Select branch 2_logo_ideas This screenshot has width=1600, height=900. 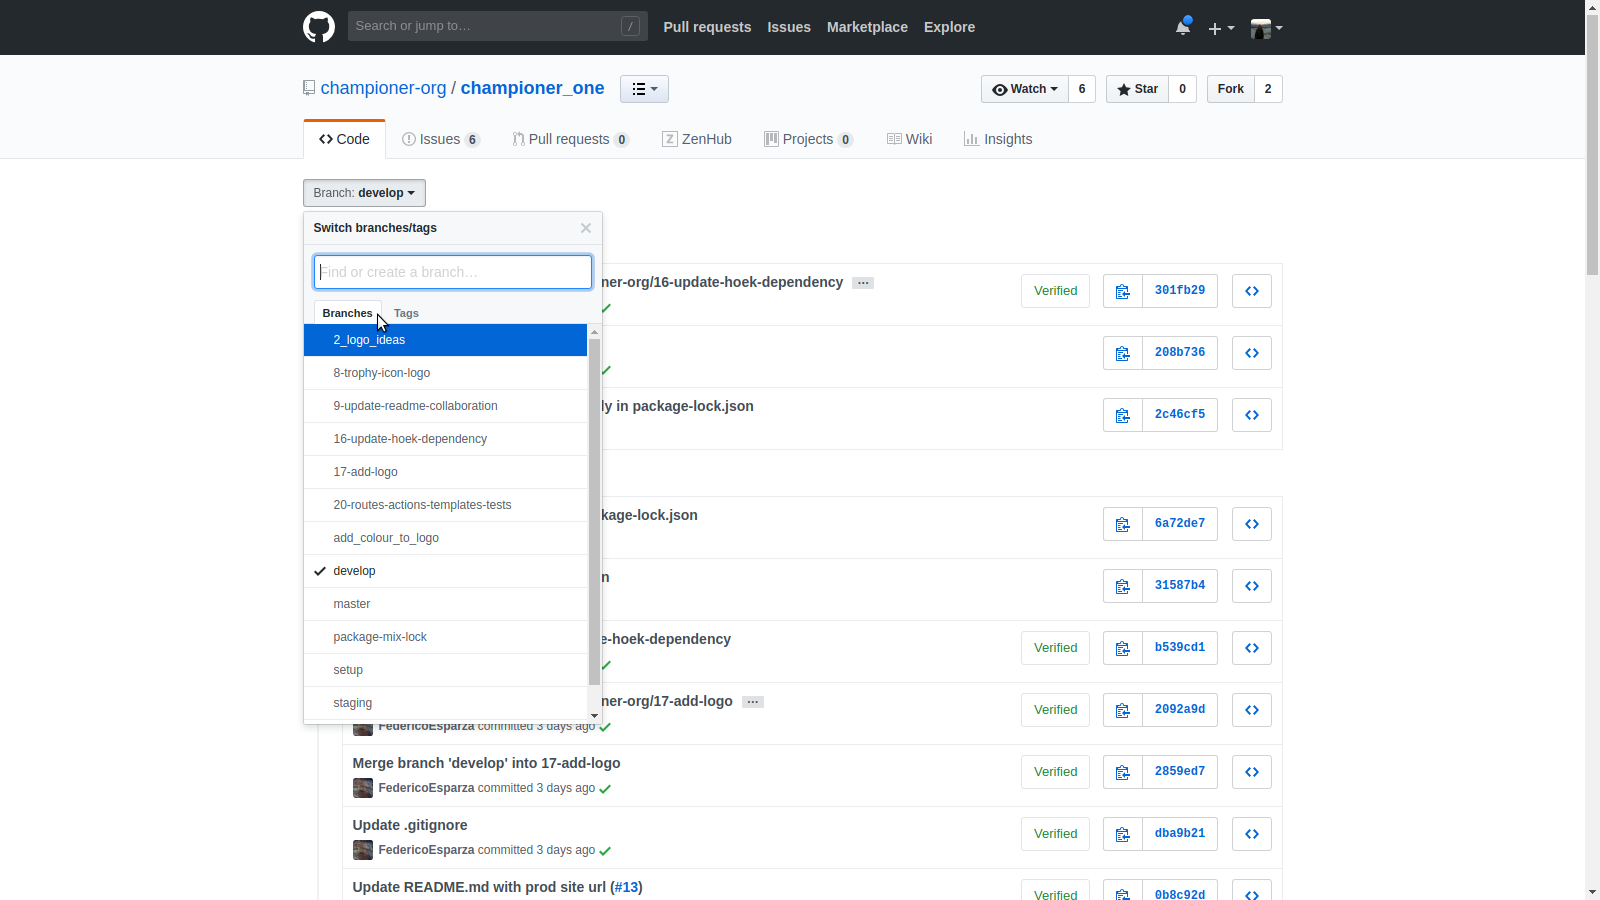click(445, 340)
